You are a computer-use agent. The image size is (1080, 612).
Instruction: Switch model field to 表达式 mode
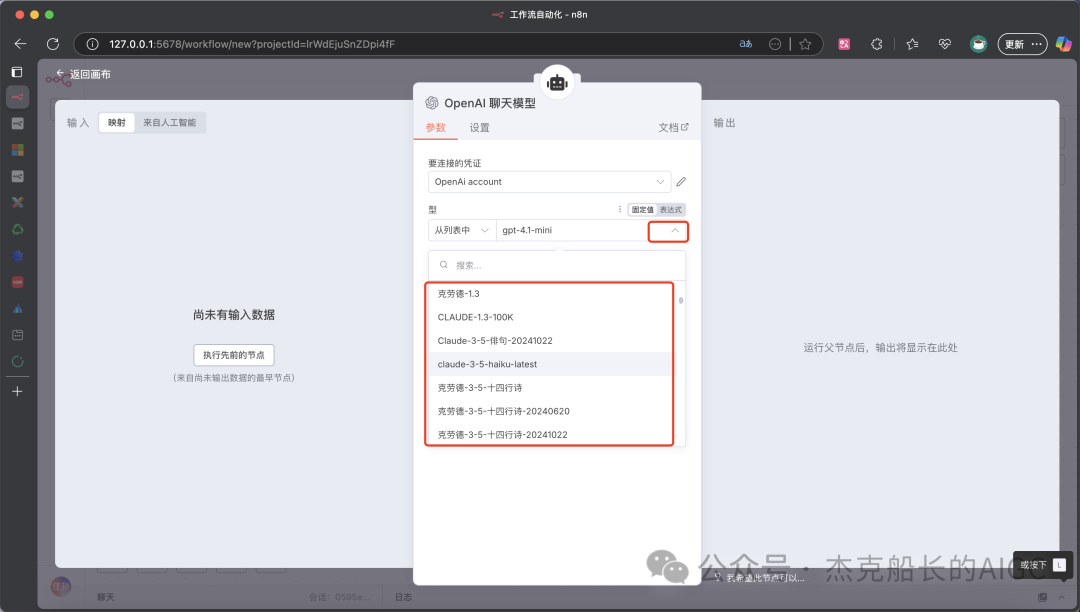pos(671,210)
